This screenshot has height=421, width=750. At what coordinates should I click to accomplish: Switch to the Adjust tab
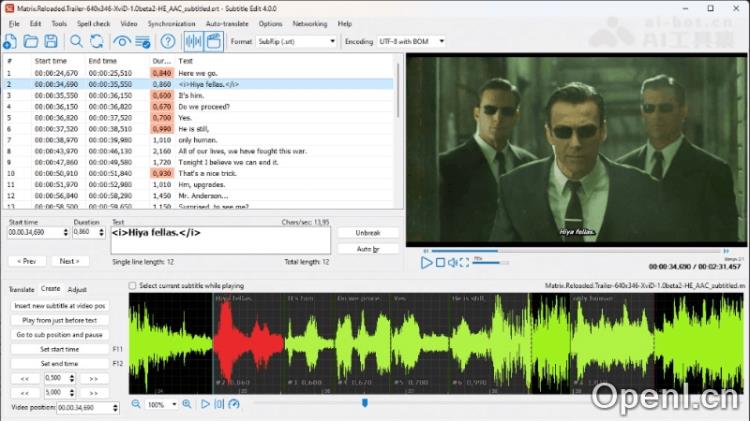pyautogui.click(x=77, y=289)
